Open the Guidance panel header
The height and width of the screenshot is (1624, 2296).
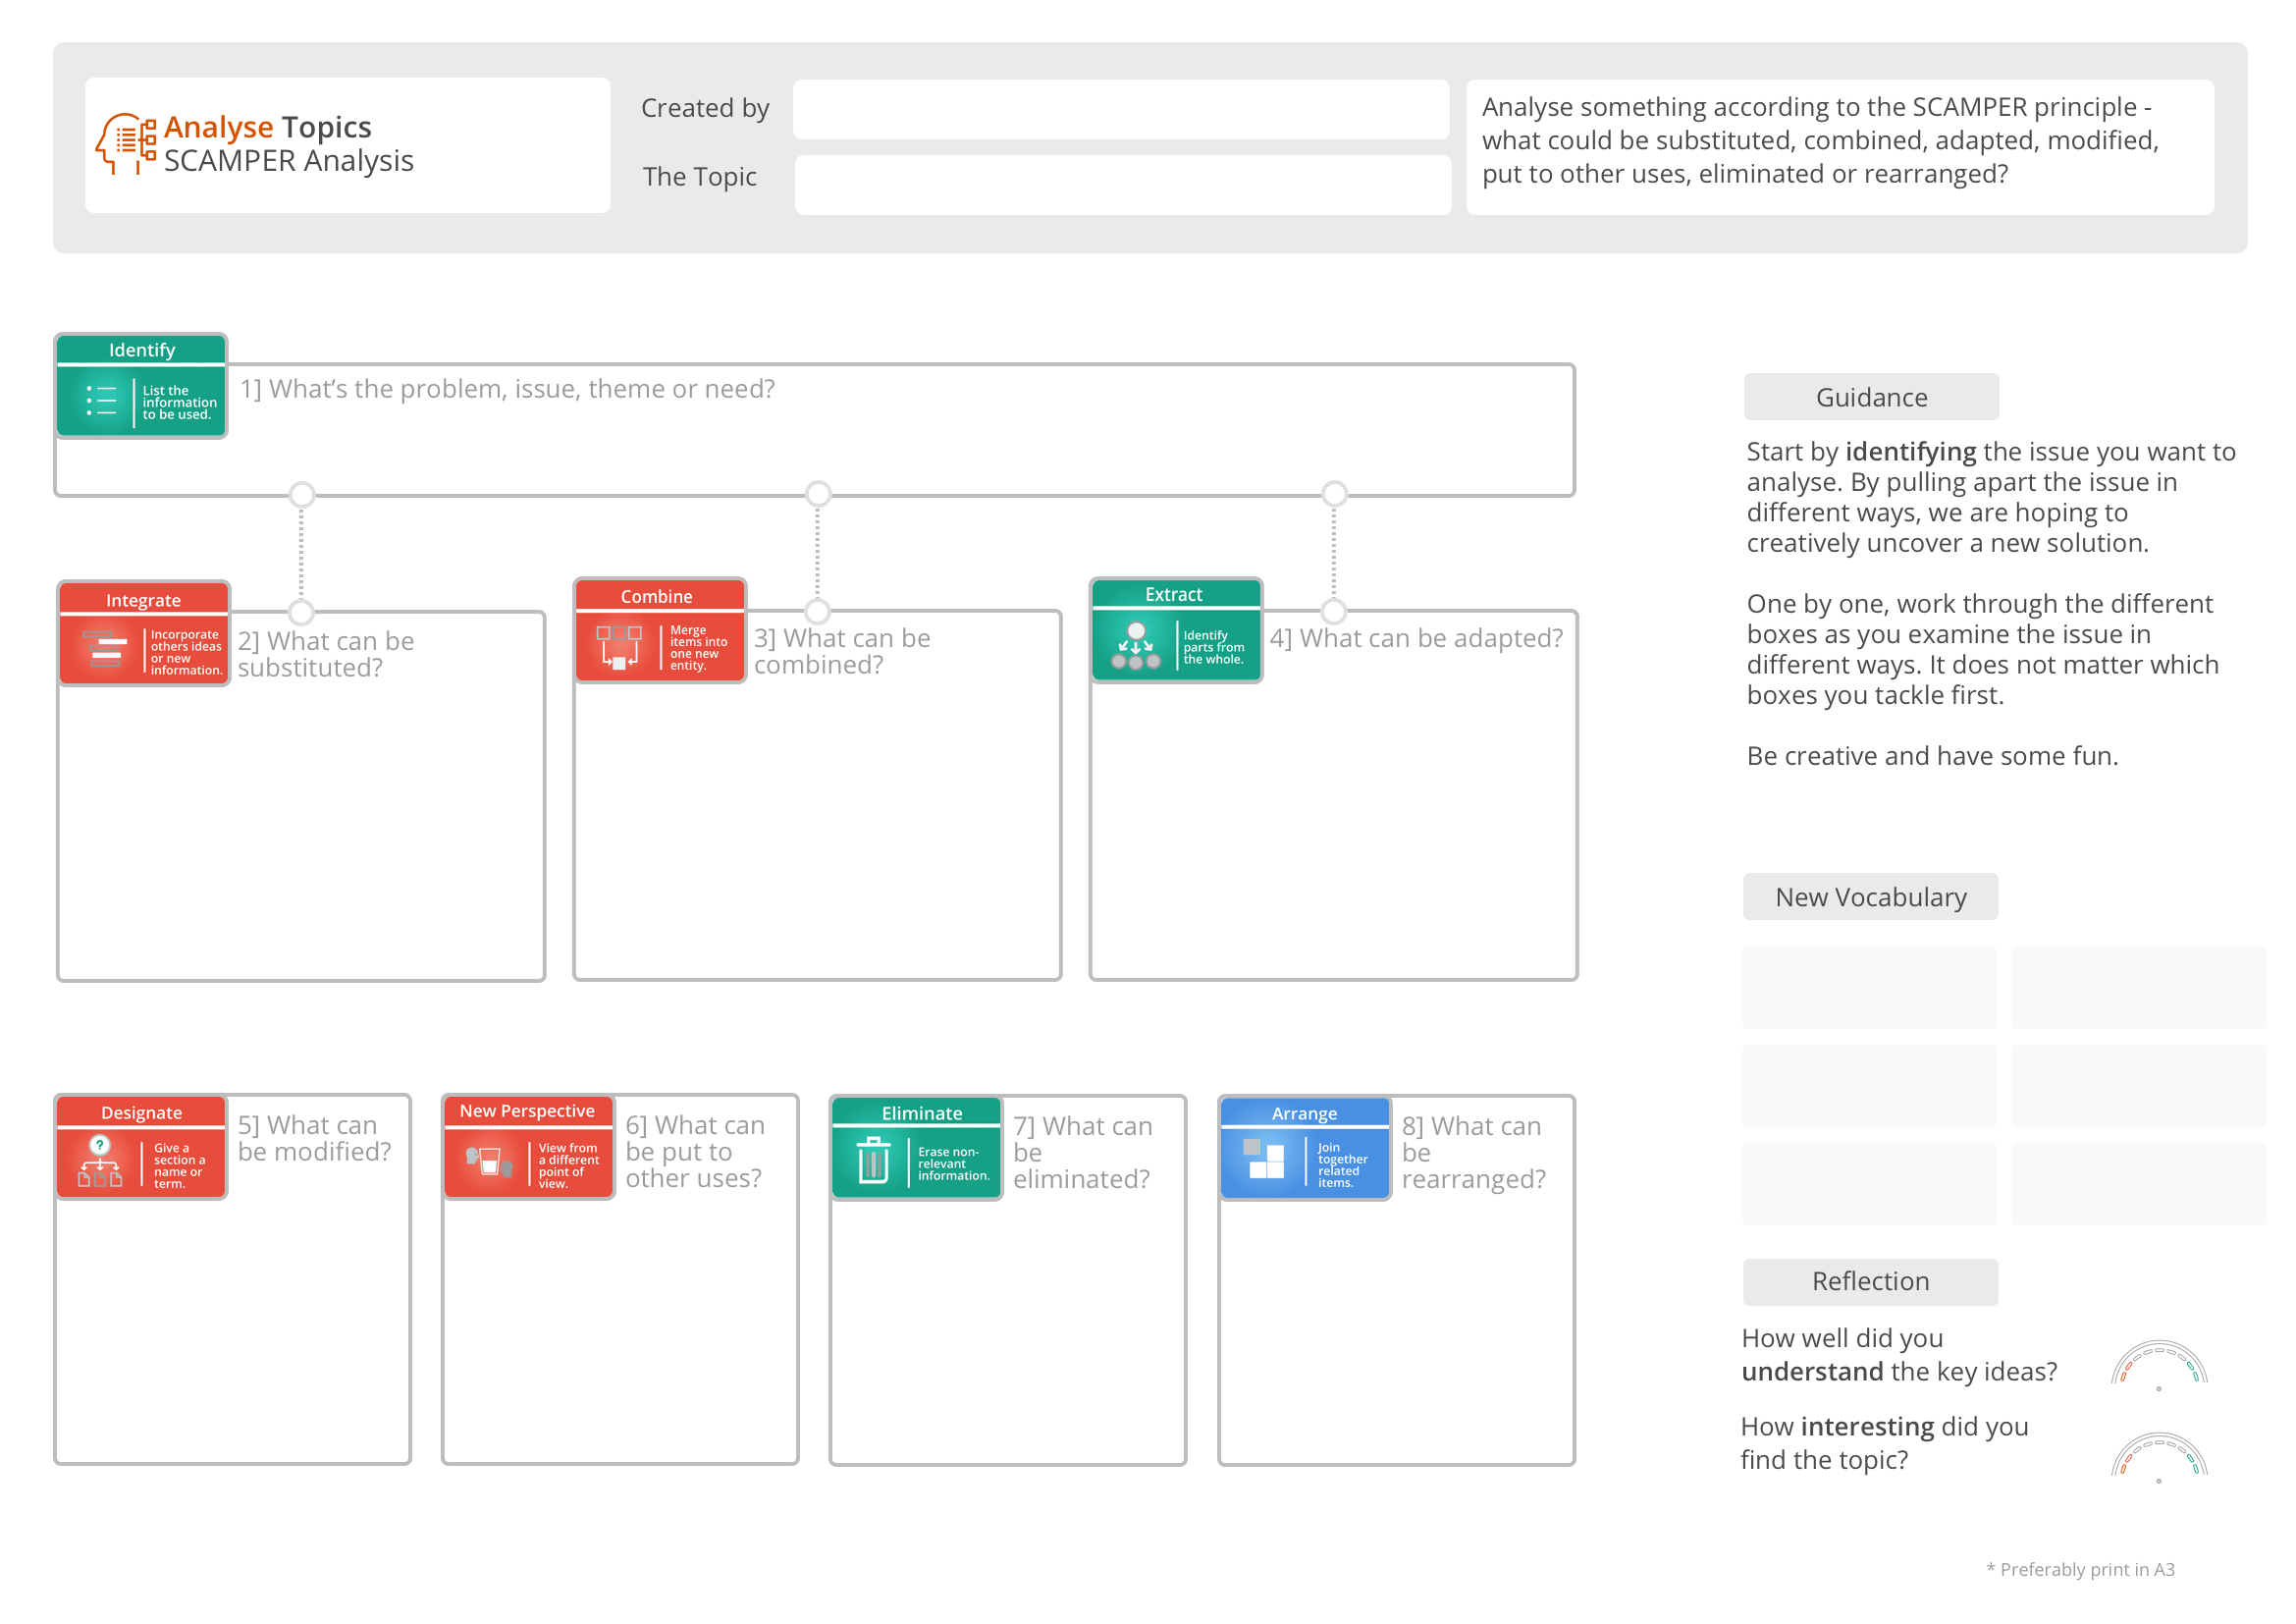tap(1869, 396)
